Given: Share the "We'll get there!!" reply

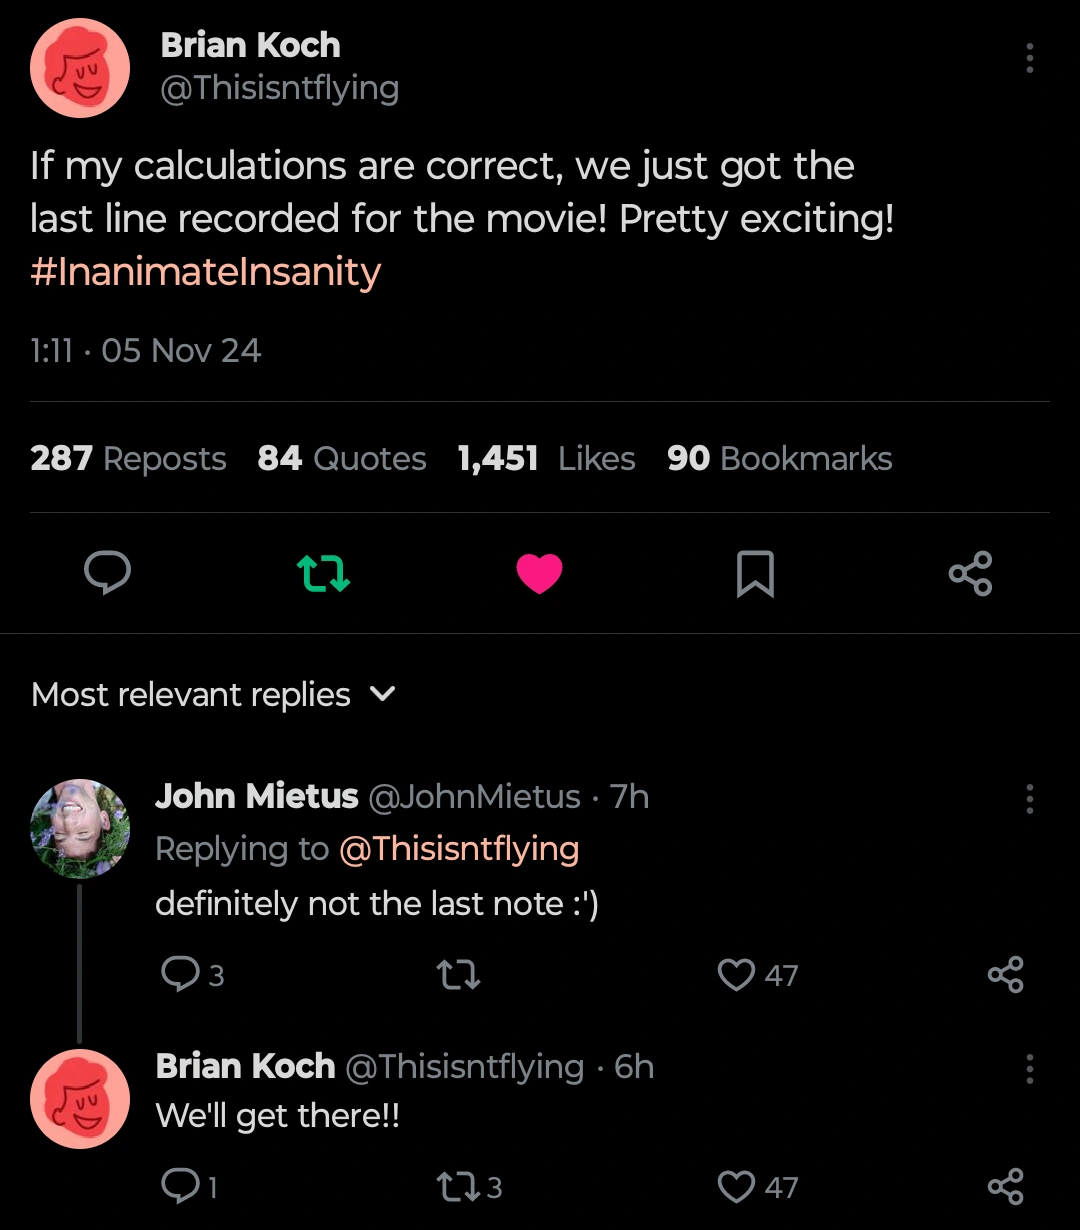Looking at the screenshot, I should point(1005,1187).
